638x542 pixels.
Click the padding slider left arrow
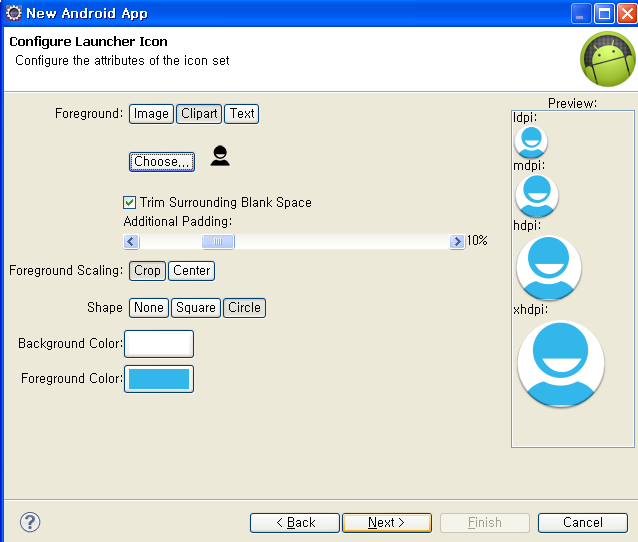pos(131,241)
